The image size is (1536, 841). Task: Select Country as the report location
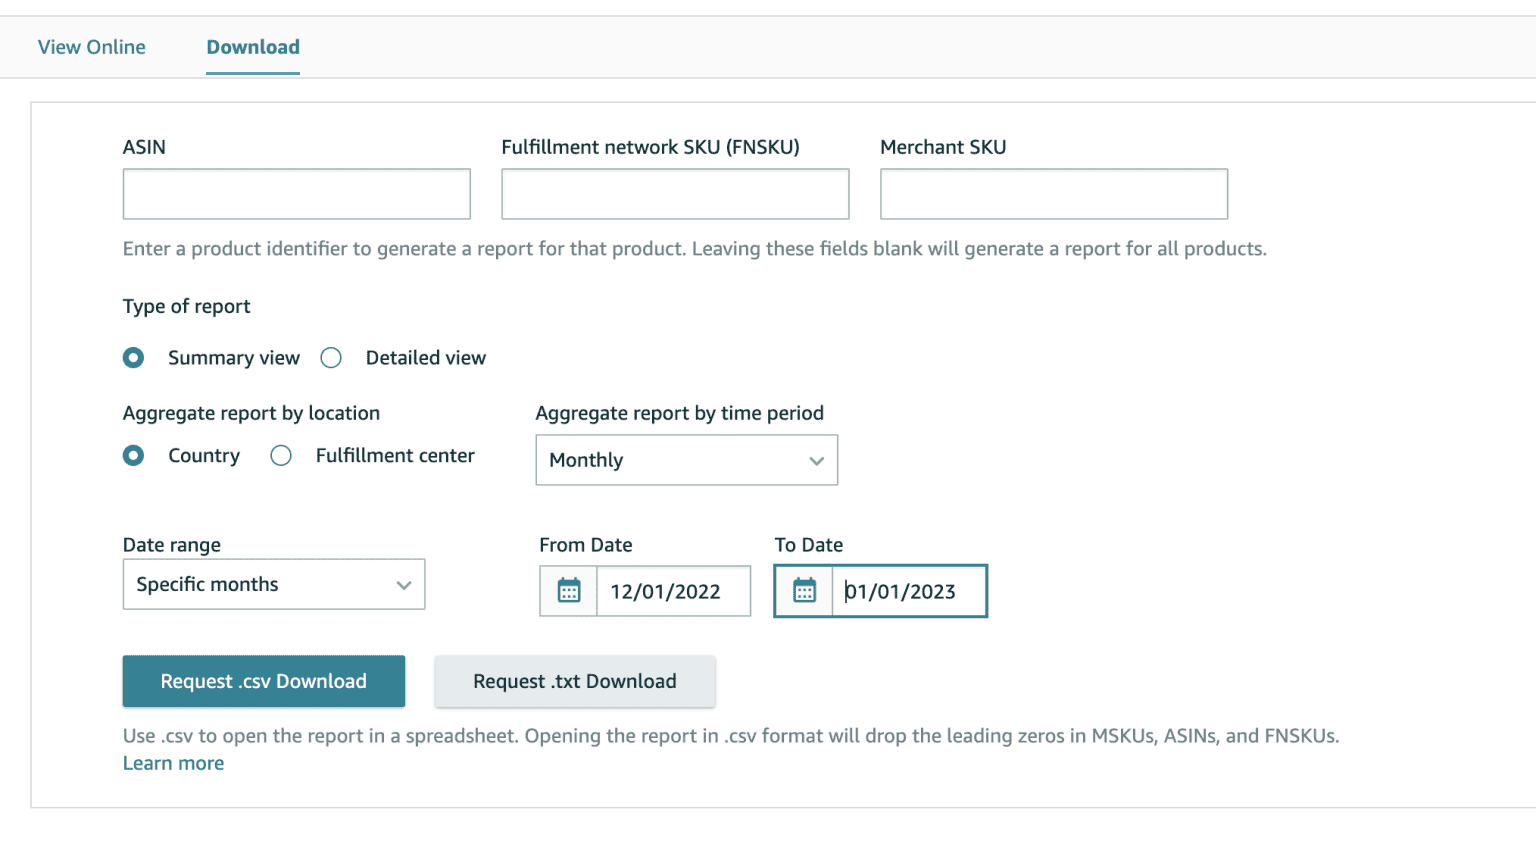pos(133,455)
